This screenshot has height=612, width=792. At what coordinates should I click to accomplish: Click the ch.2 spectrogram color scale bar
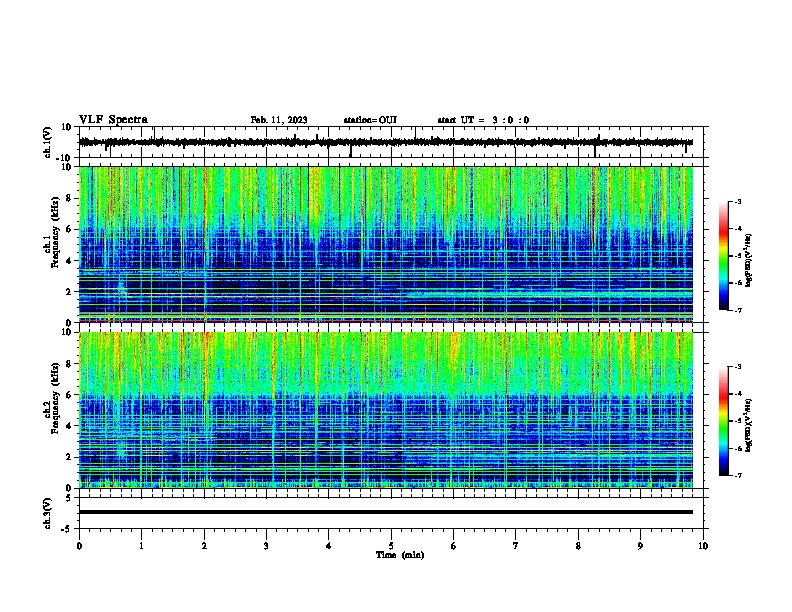coord(723,421)
